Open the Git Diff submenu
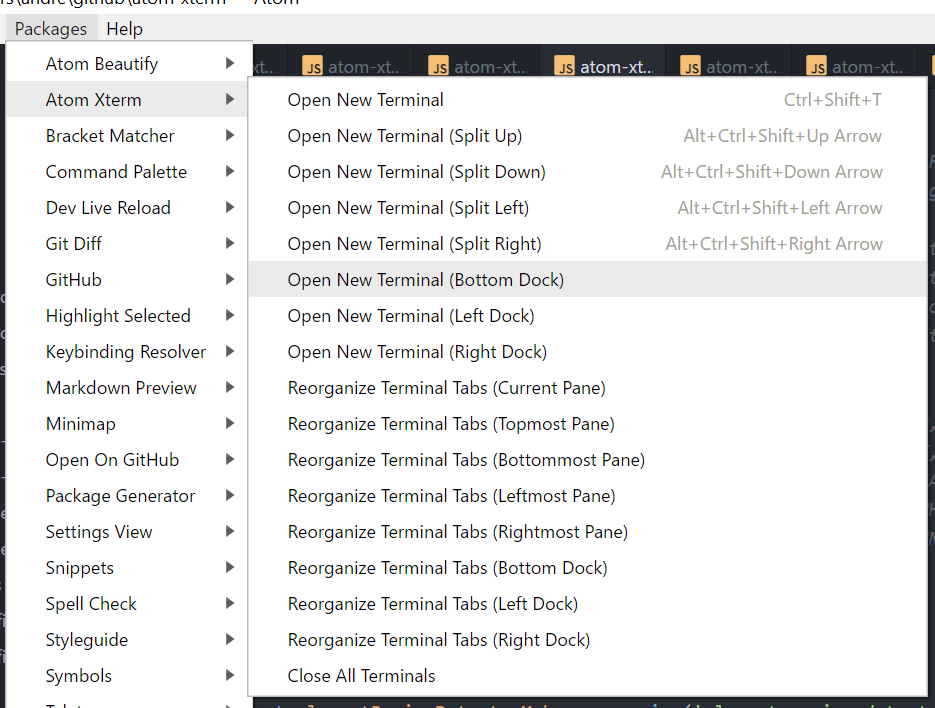 coord(126,244)
